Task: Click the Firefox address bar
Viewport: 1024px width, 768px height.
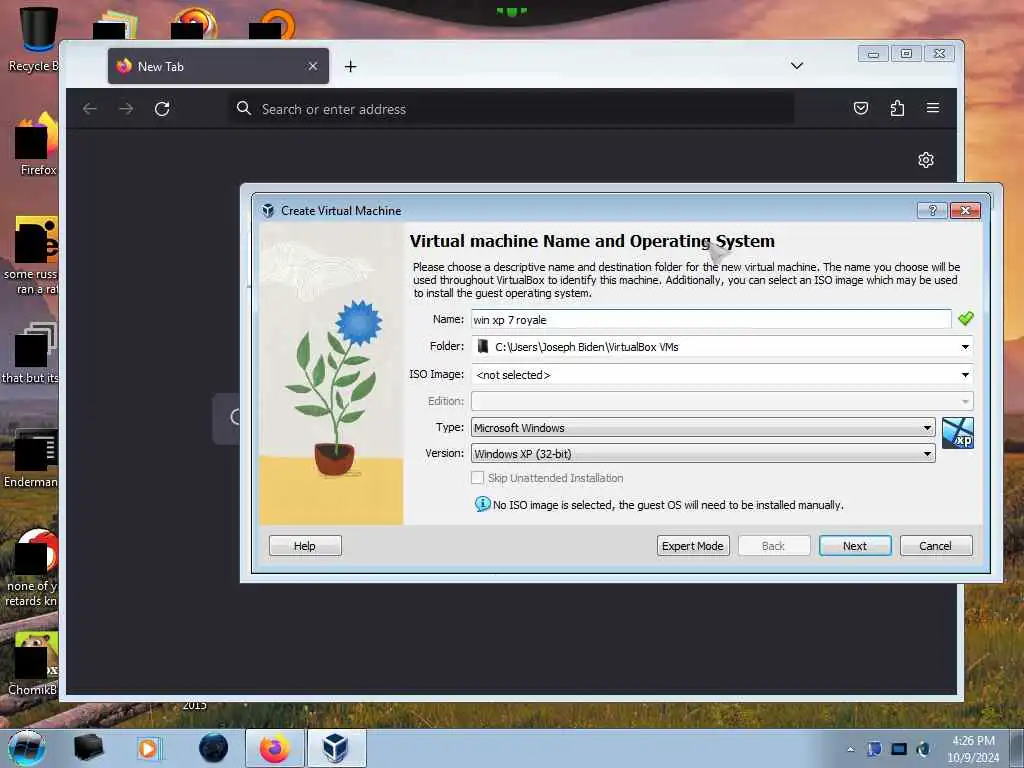Action: (x=511, y=109)
